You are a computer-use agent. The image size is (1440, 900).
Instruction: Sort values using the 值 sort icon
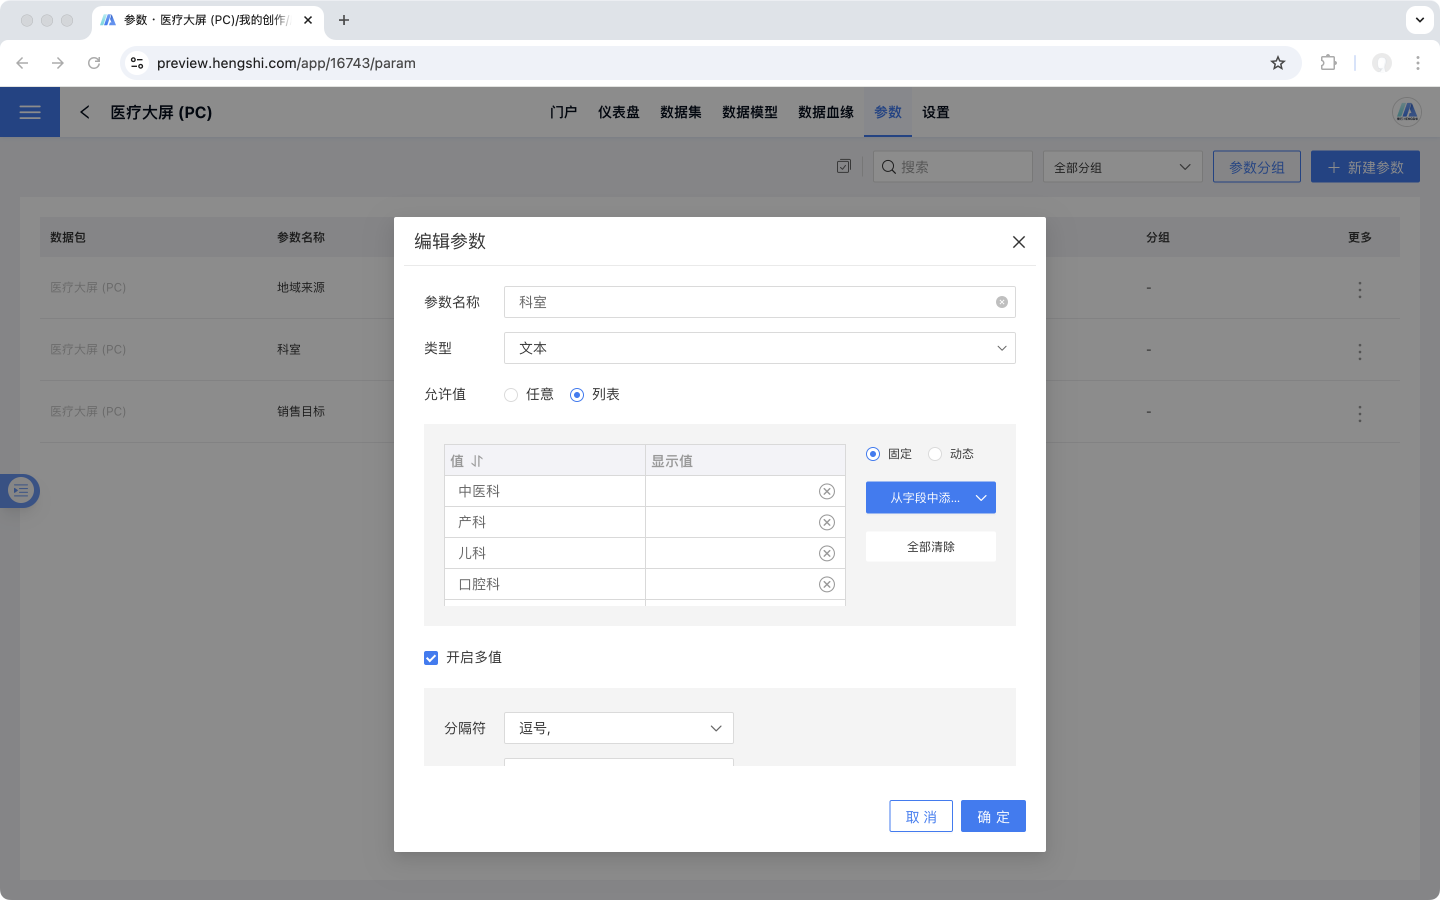click(x=477, y=461)
